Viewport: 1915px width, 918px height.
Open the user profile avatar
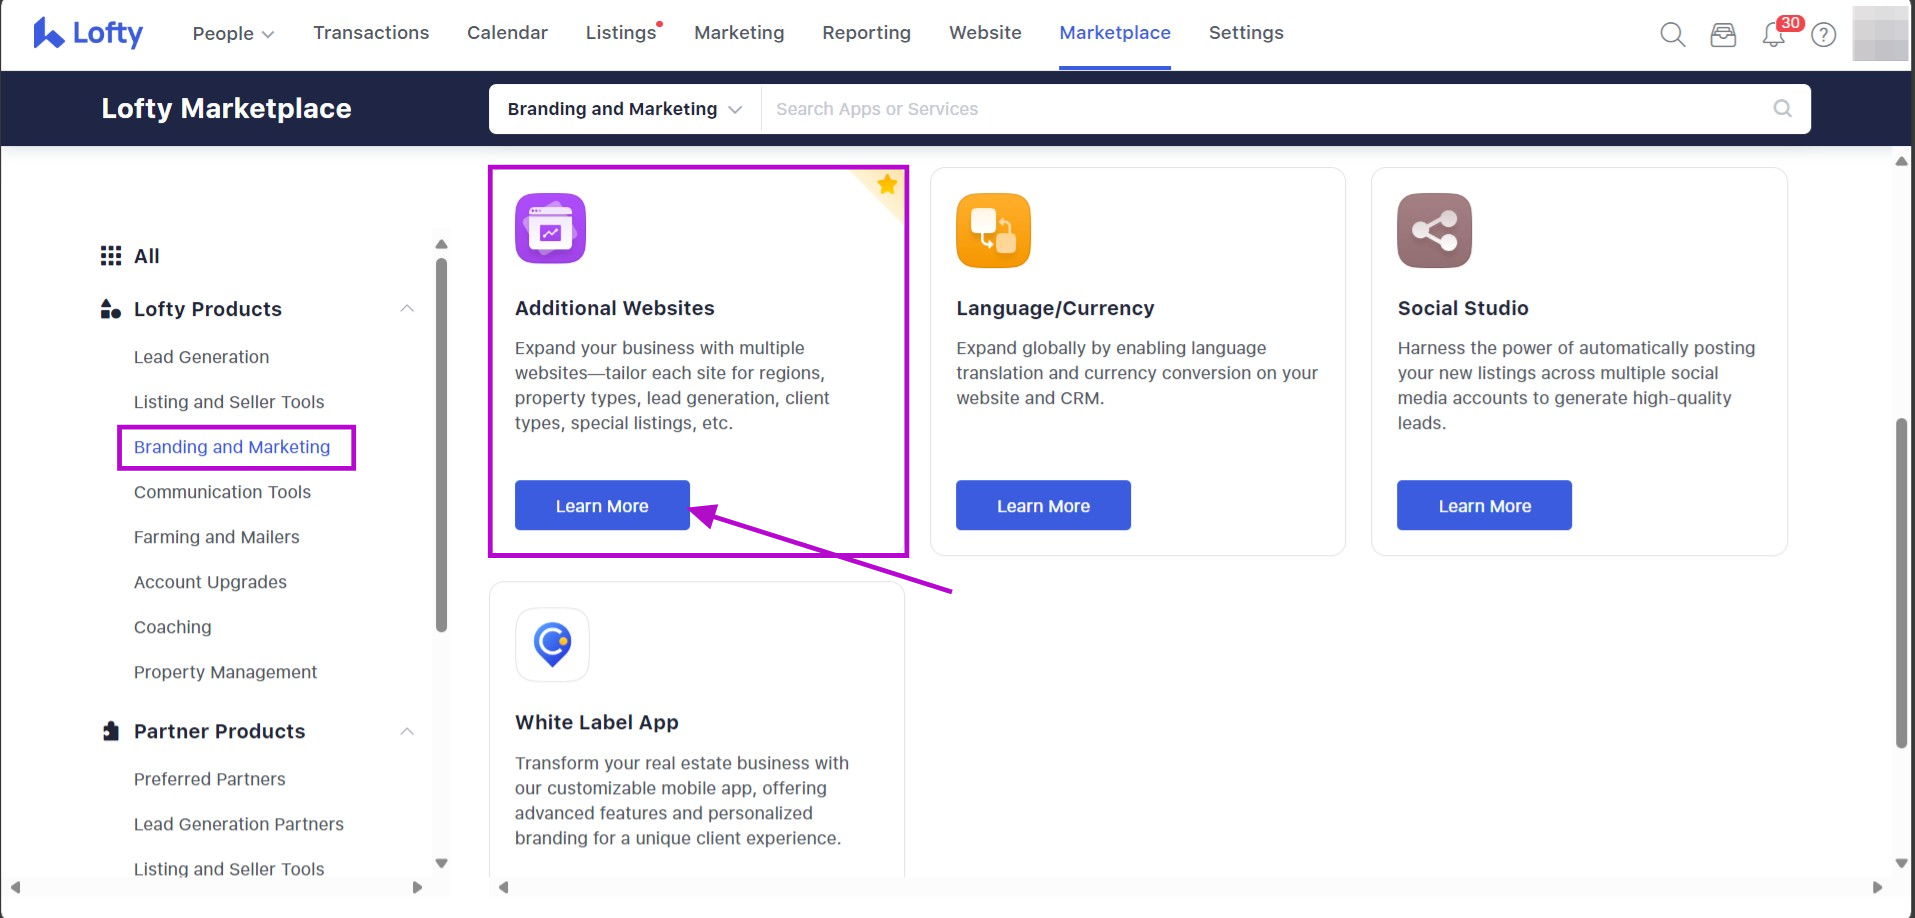[1880, 33]
